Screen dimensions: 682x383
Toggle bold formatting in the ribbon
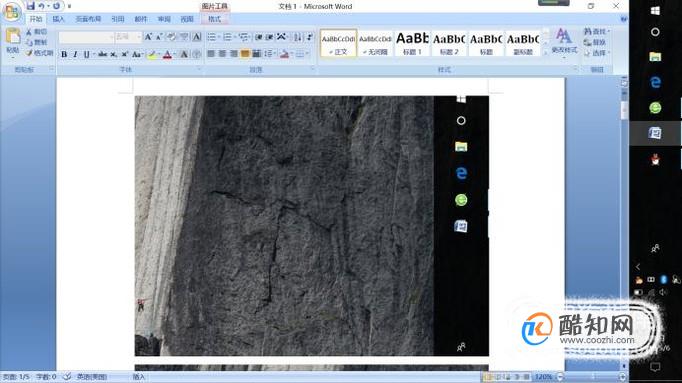[64, 54]
